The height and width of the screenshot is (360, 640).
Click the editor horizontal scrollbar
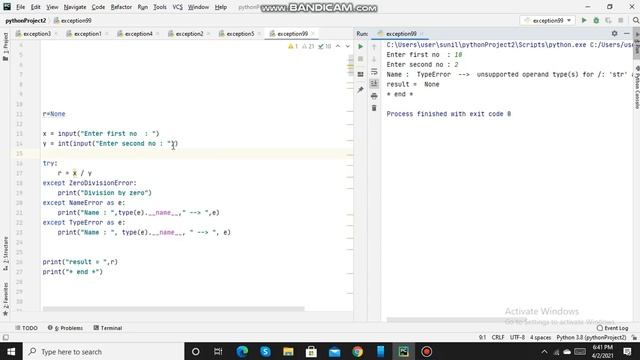pyautogui.click(x=173, y=309)
